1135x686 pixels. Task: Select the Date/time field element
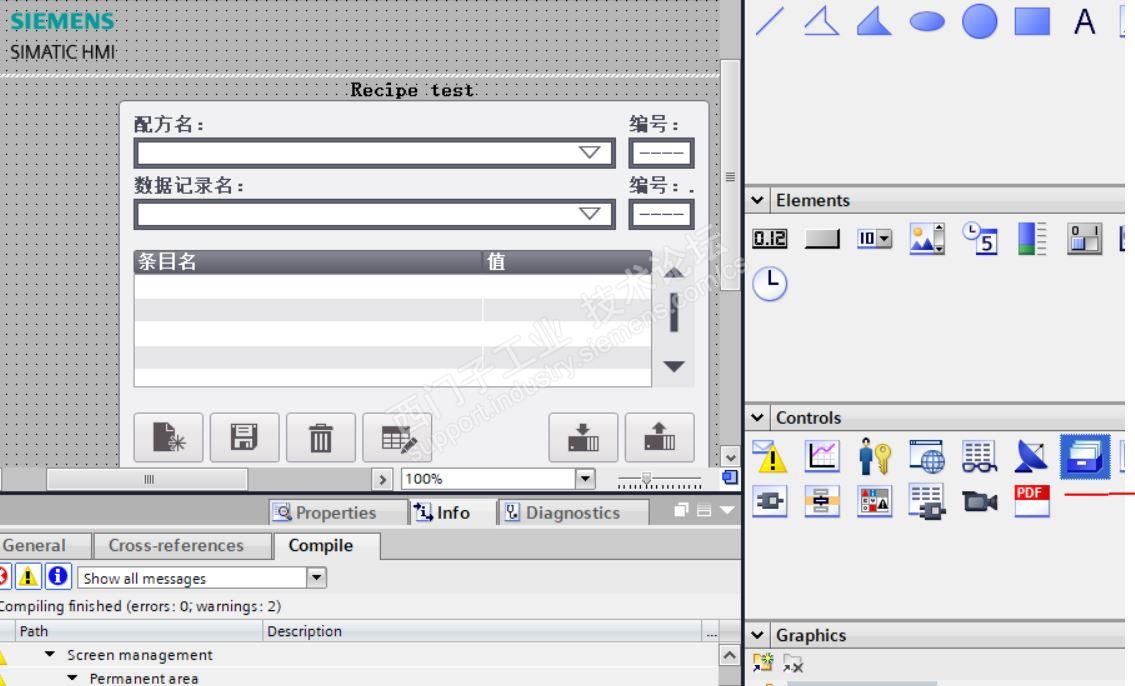click(979, 238)
